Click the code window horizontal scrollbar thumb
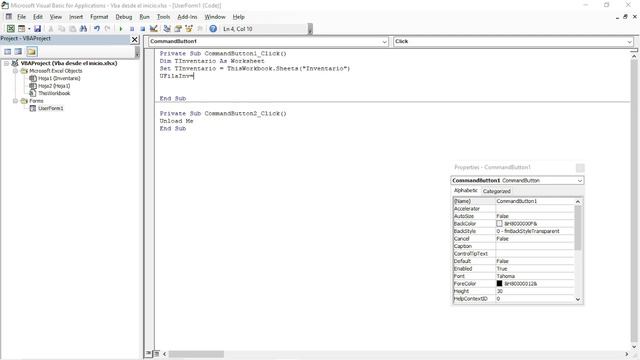640x360 pixels. coord(196,354)
